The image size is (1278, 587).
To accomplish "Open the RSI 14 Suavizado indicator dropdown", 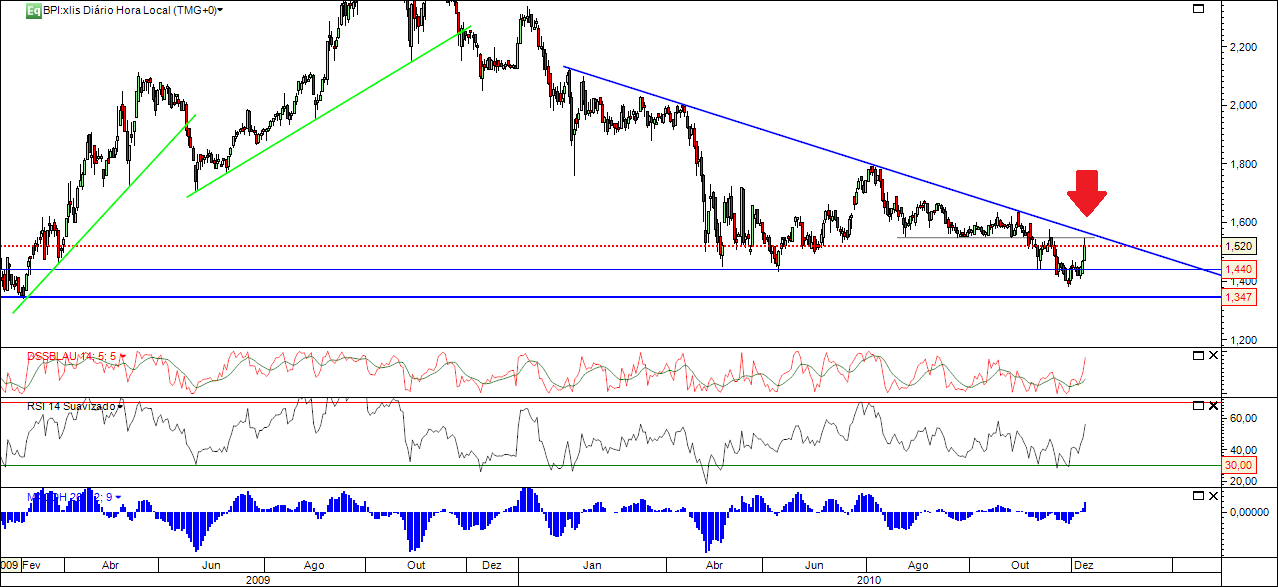I will click(x=120, y=406).
